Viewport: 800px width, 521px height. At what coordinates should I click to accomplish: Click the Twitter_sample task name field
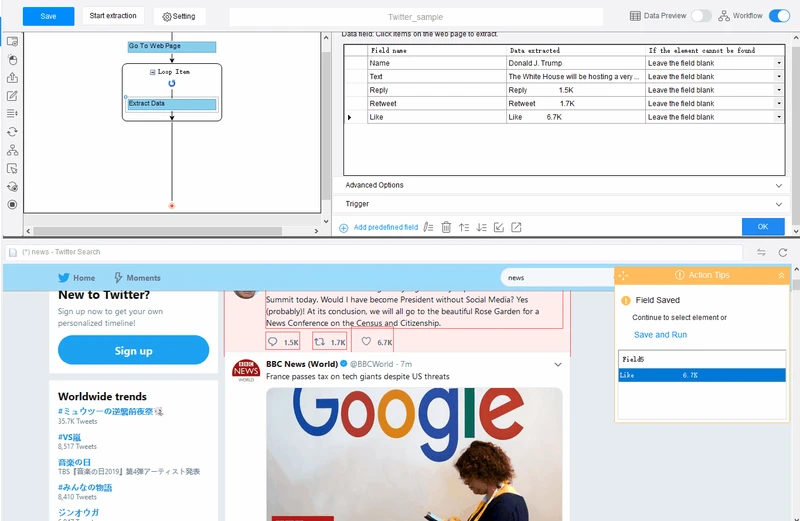tap(416, 17)
